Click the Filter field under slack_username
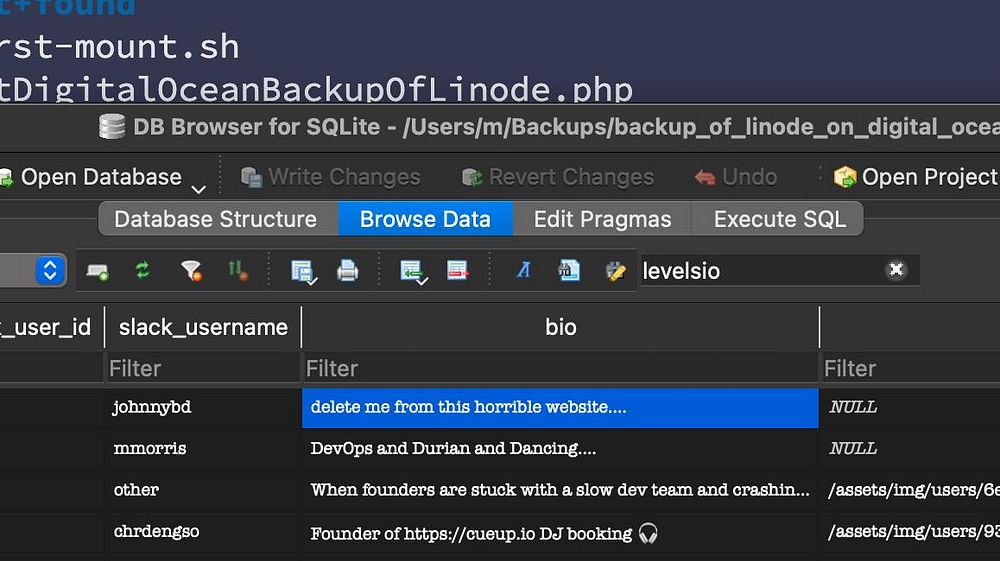 tap(202, 369)
